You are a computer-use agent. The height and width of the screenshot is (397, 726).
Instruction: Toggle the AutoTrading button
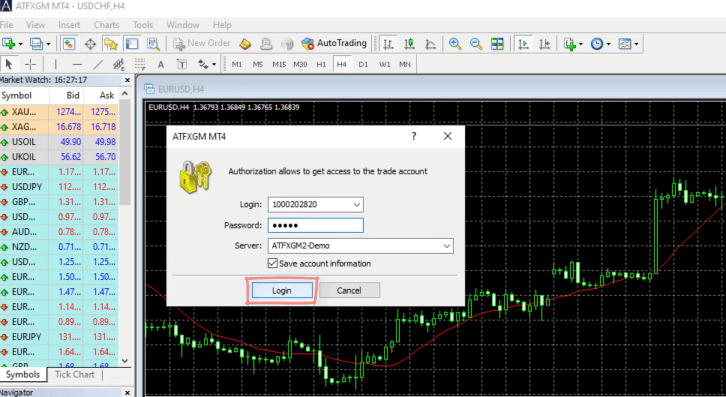(x=334, y=44)
